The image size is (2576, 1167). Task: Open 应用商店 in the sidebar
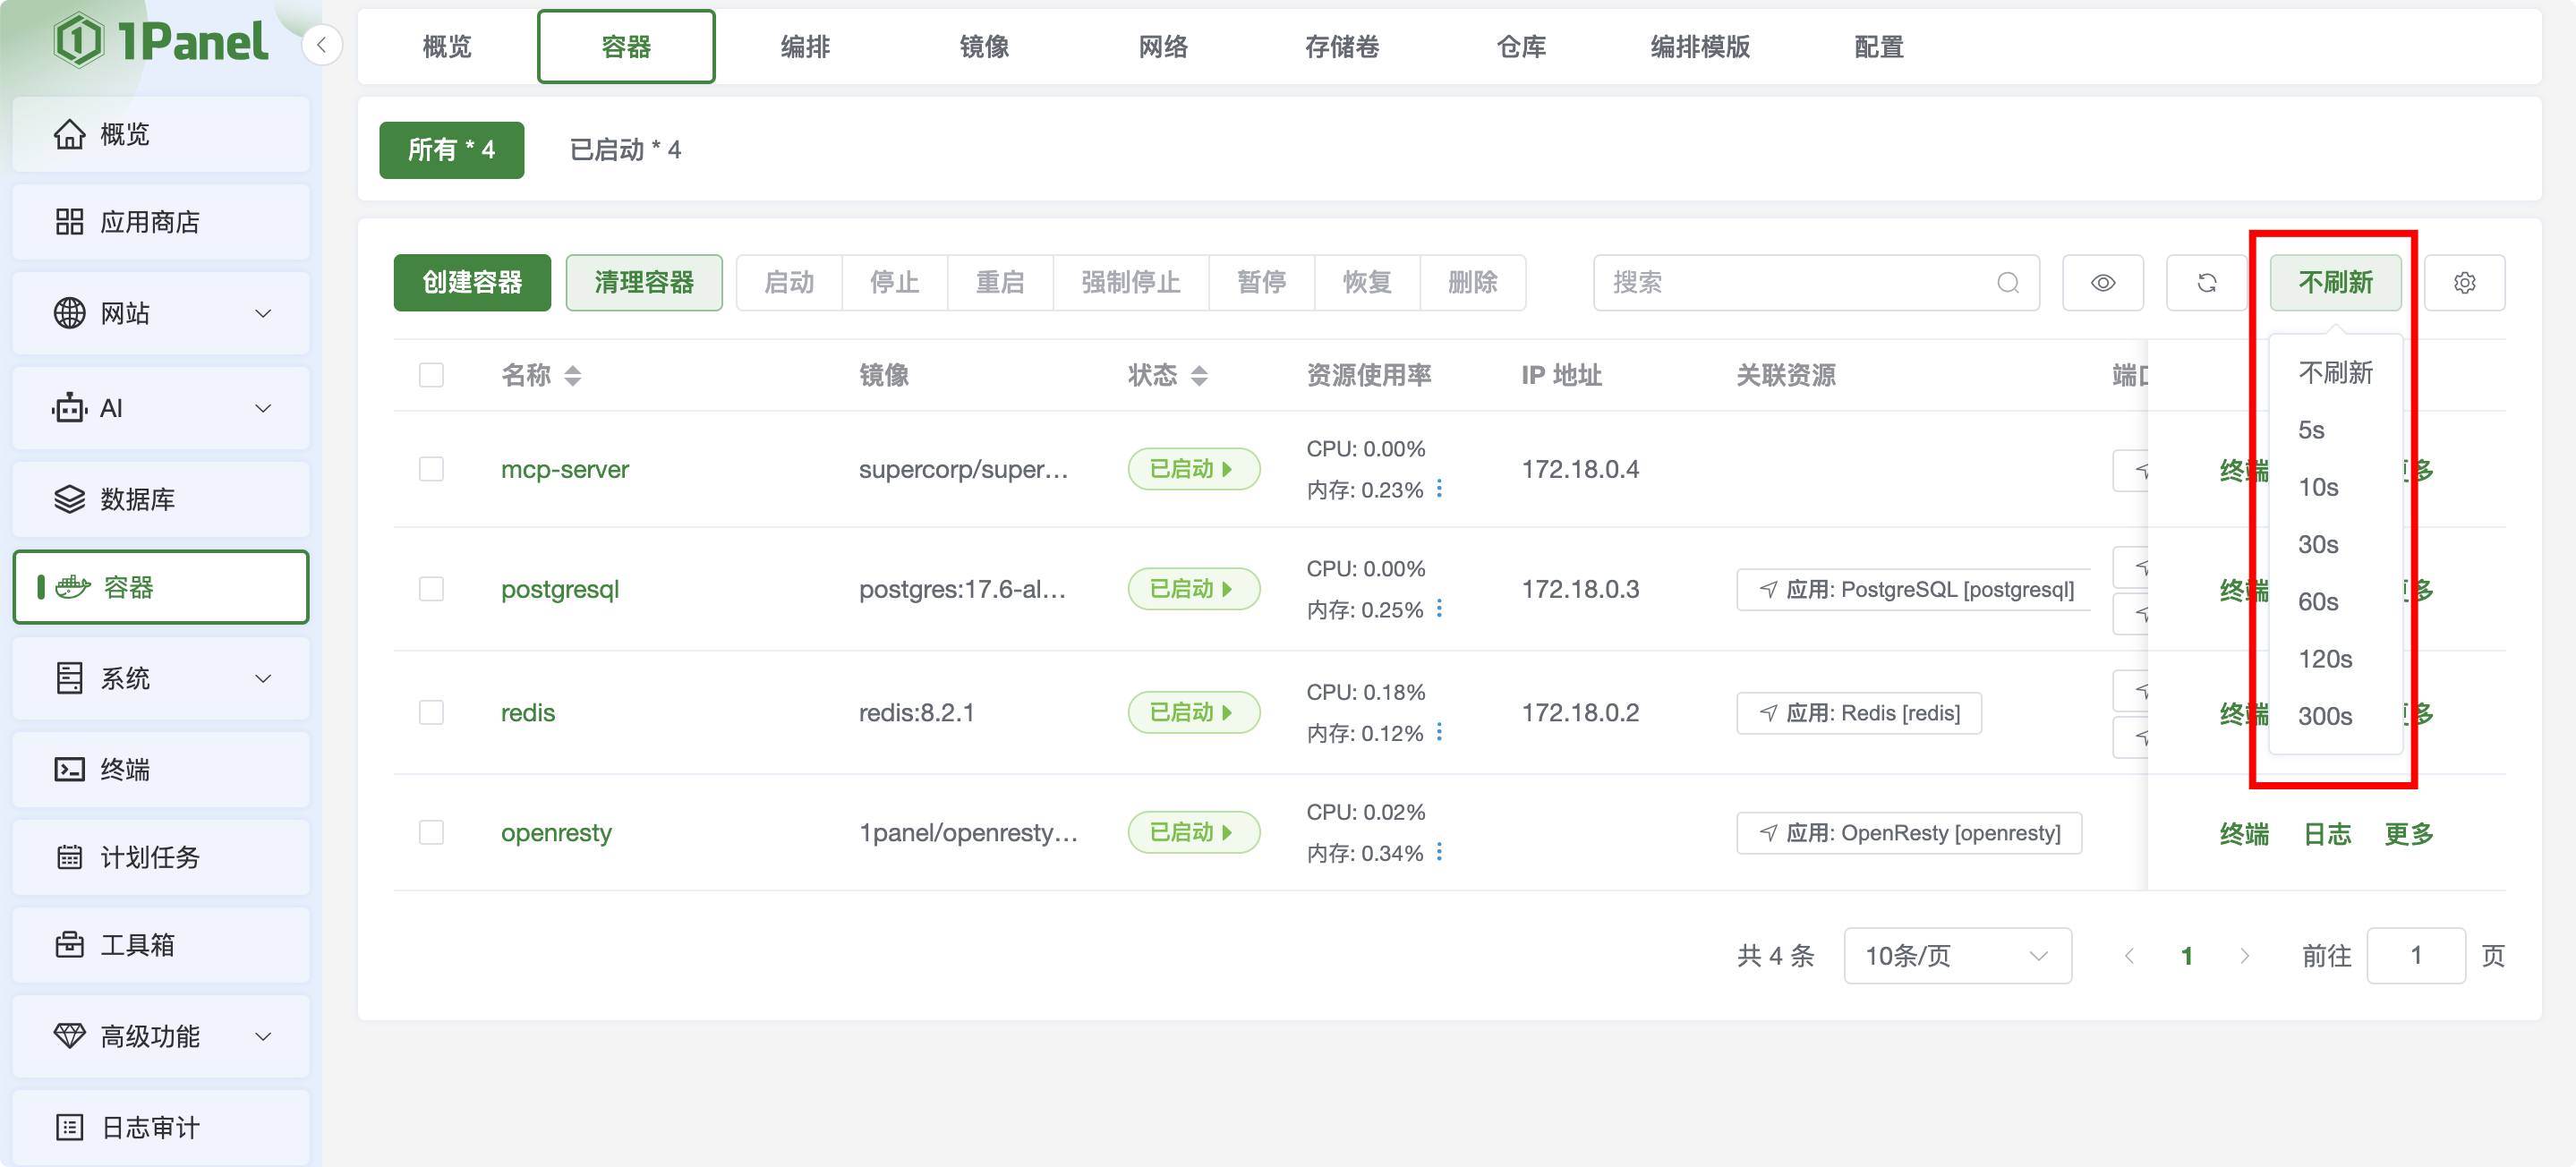tap(161, 222)
